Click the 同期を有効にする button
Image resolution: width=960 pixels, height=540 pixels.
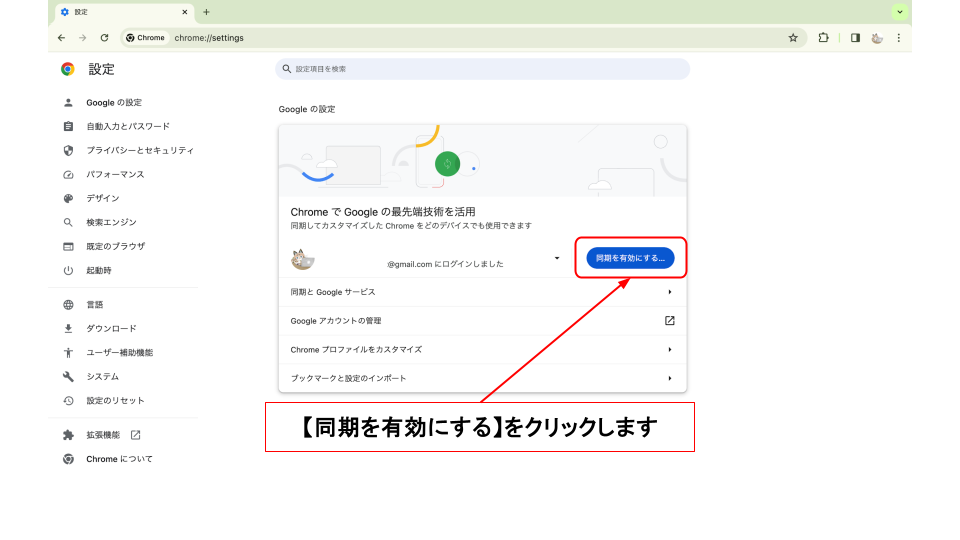(x=630, y=258)
